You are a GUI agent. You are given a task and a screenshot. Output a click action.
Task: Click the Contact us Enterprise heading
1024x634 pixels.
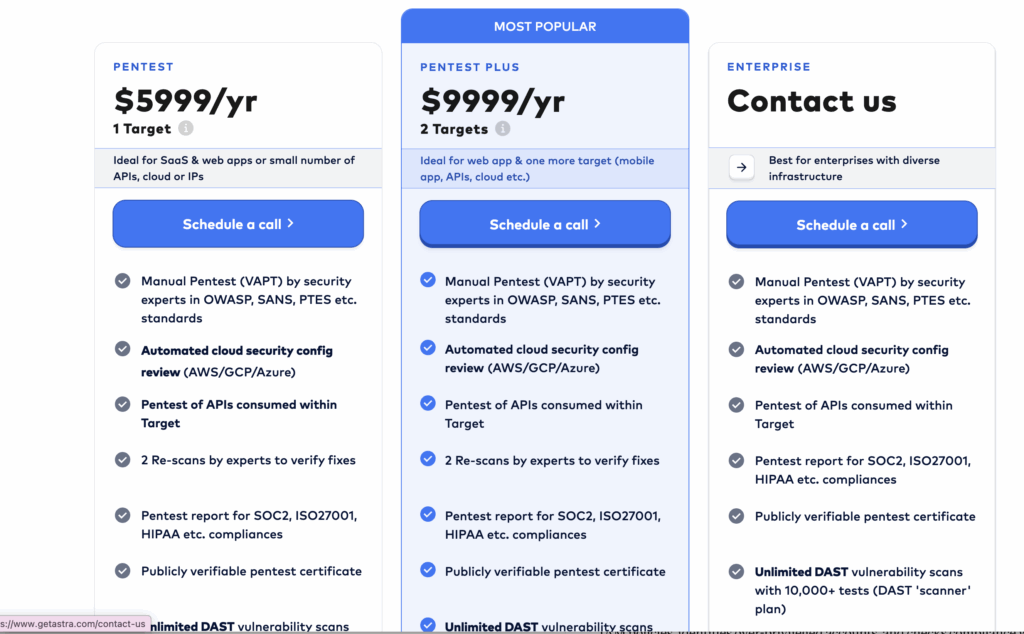point(812,101)
